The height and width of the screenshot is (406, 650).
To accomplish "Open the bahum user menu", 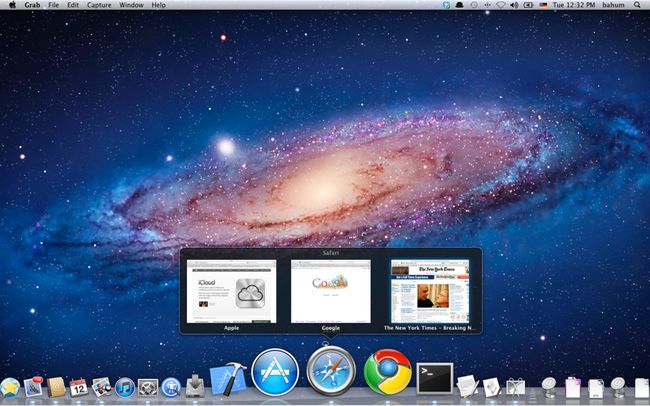I will click(613, 5).
